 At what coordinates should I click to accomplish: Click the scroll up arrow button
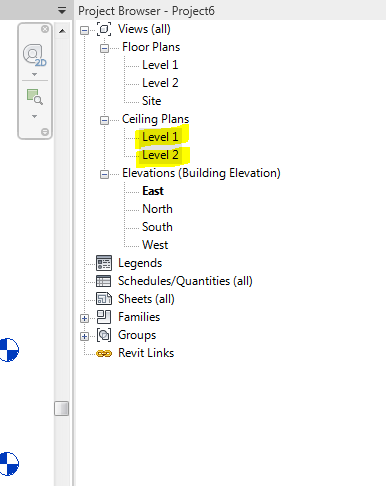pyautogui.click(x=62, y=31)
